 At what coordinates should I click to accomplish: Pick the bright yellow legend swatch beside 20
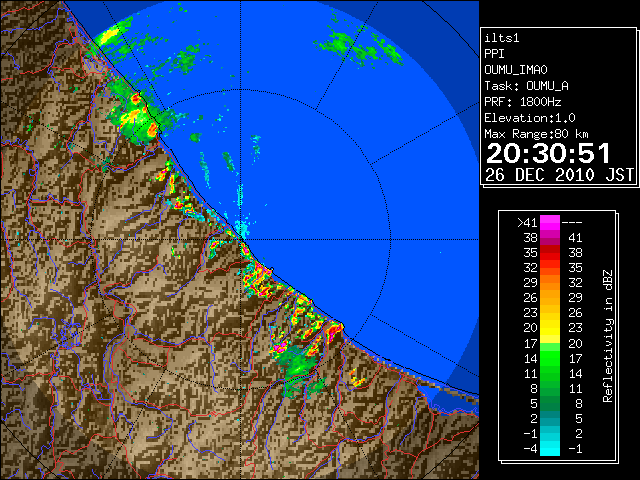[550, 328]
